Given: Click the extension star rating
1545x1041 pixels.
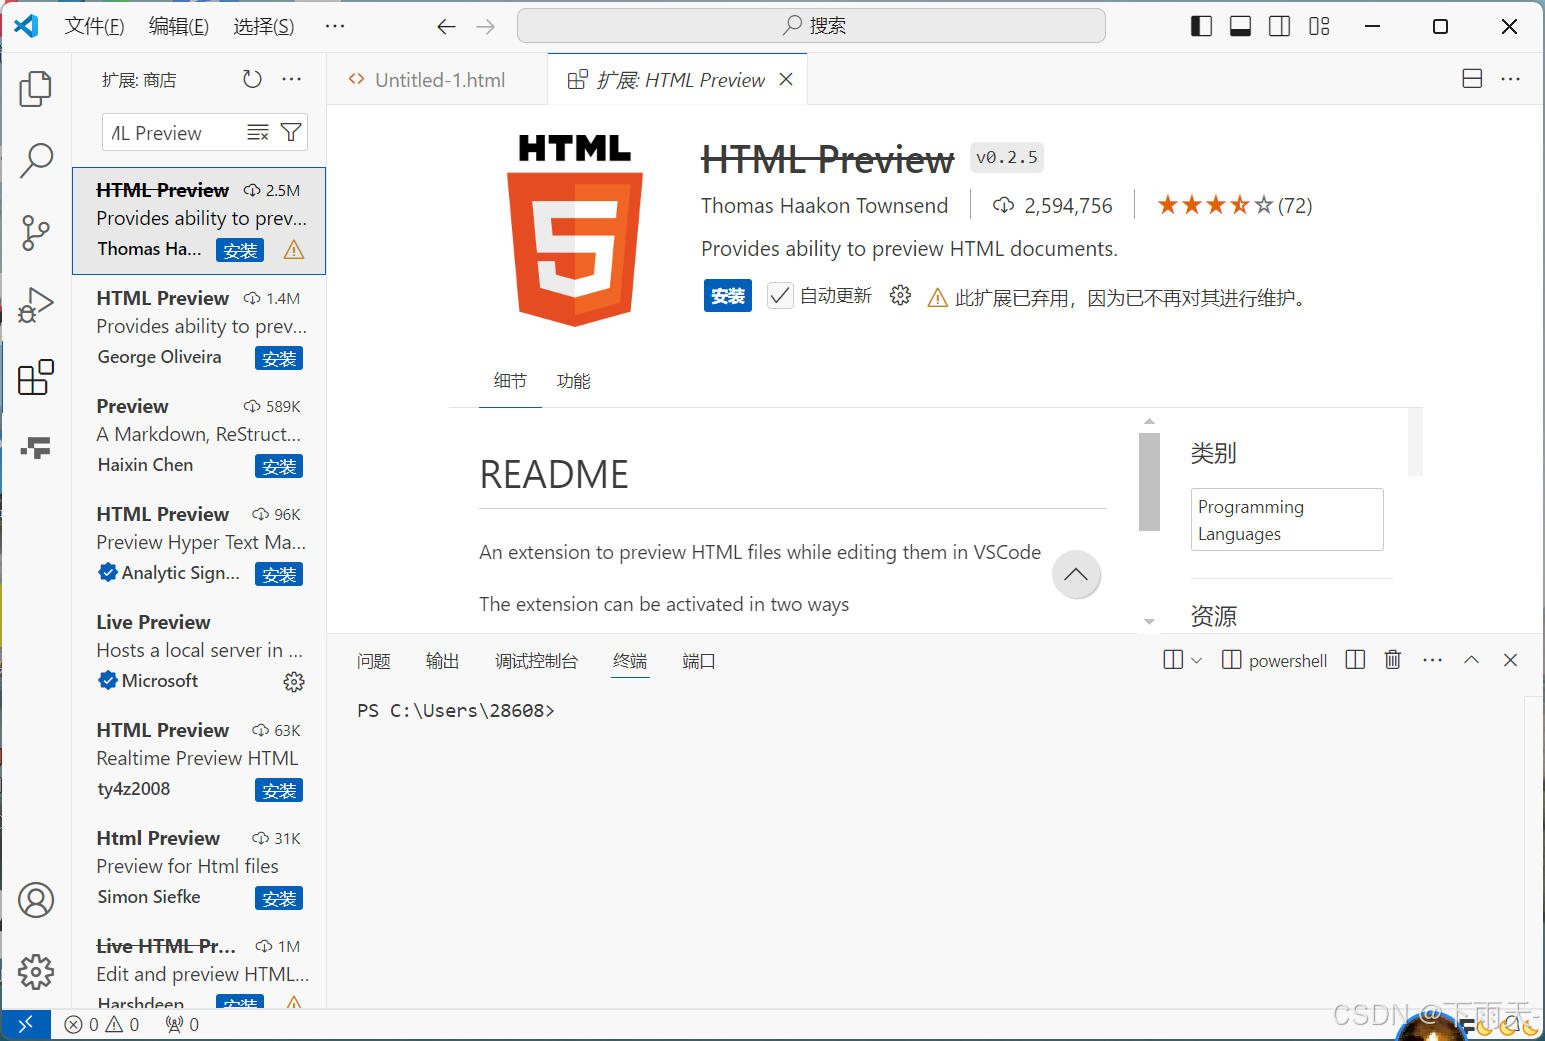Looking at the screenshot, I should pyautogui.click(x=1234, y=205).
